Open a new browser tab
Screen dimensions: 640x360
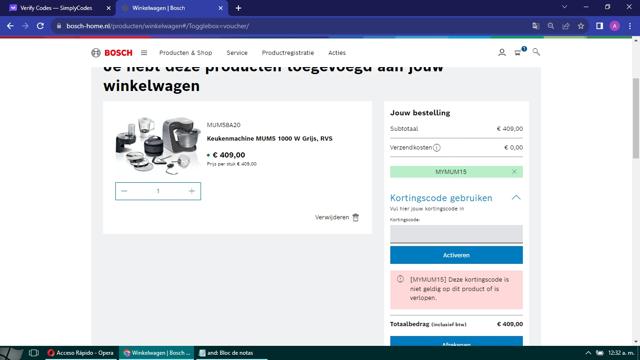point(238,8)
